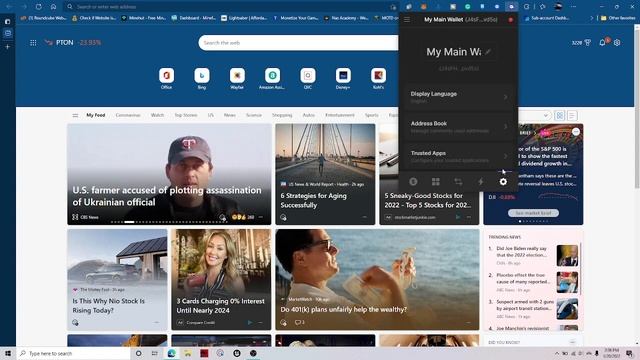Expand the Address Book setting
Viewport: 640px width, 360px height.
click(x=459, y=127)
